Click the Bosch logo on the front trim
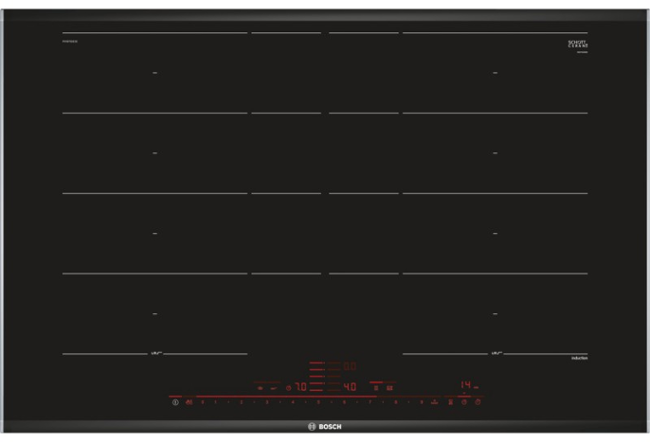 pos(324,425)
